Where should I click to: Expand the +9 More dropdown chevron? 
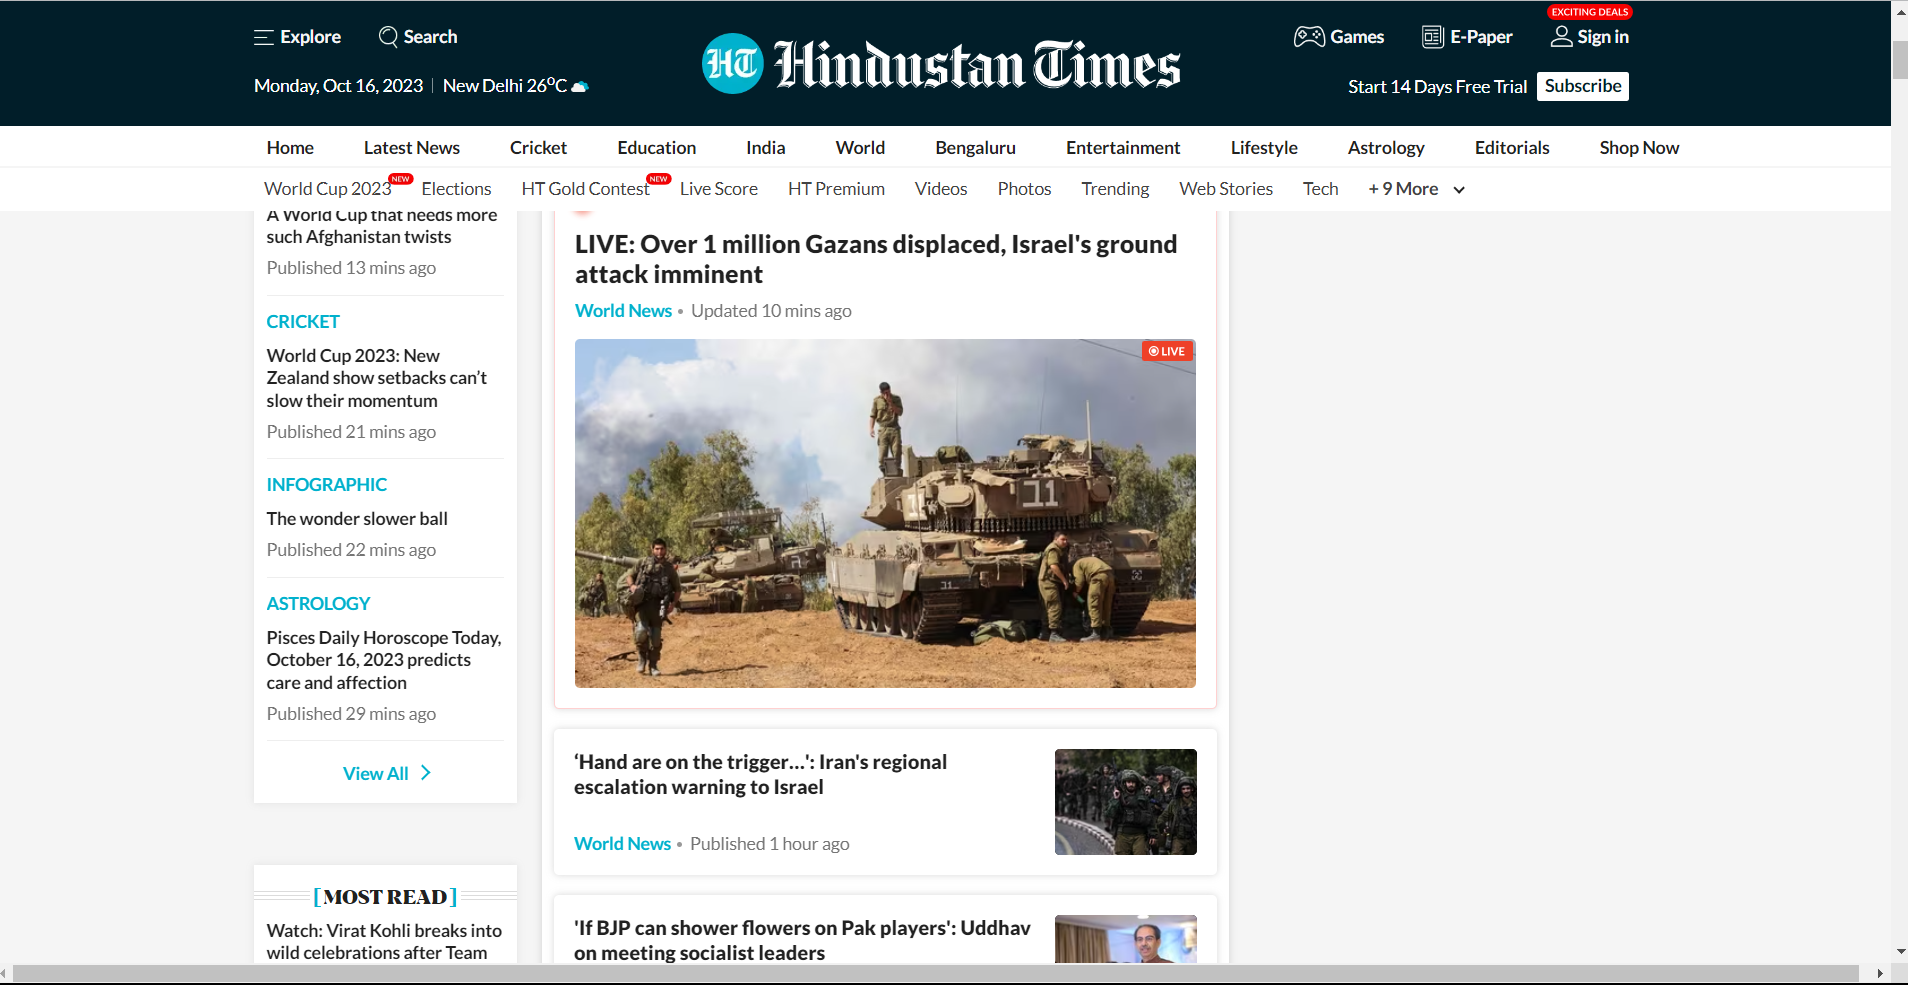click(x=1459, y=190)
